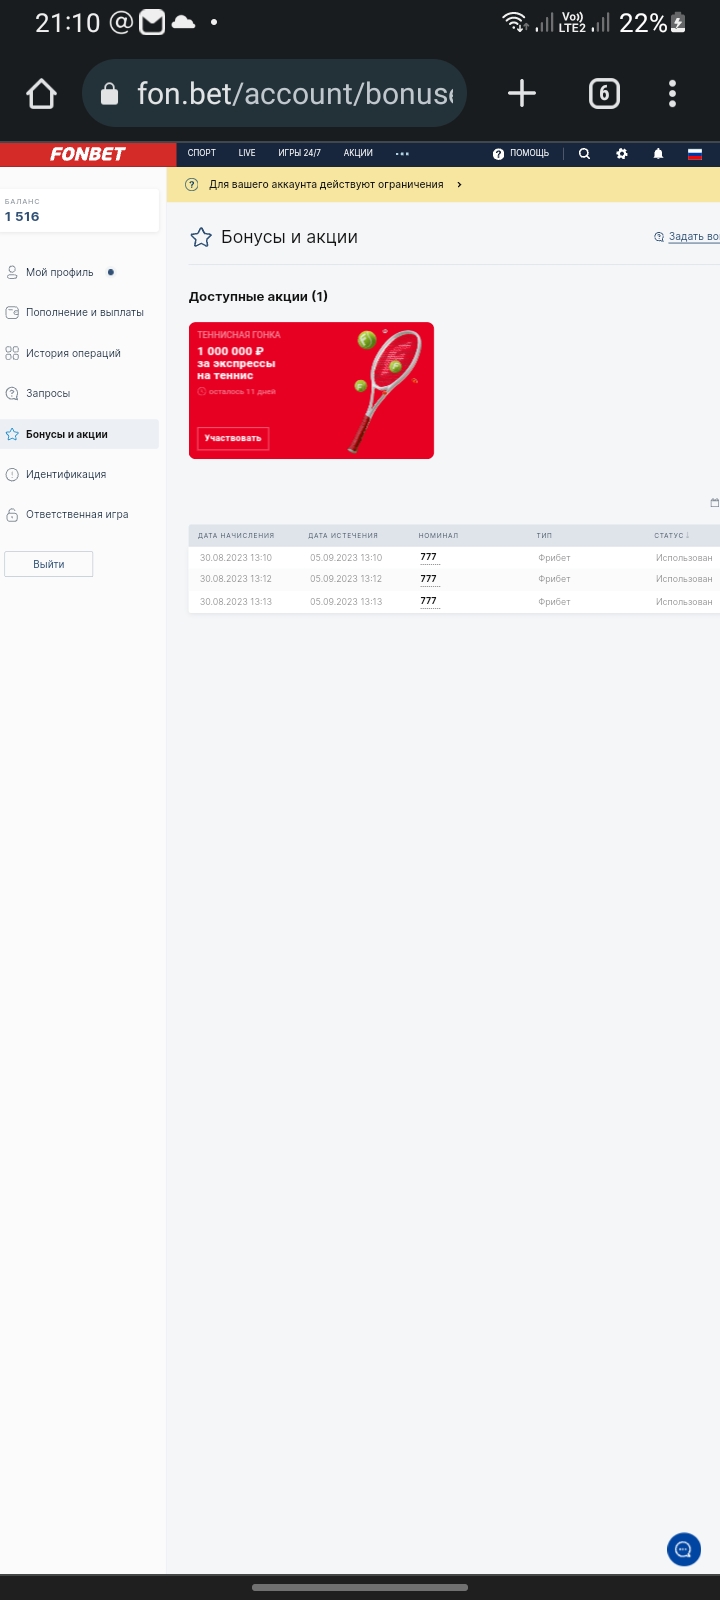The height and width of the screenshot is (1600, 720).
Task: Sort by Дата начисления column header
Action: 236,536
